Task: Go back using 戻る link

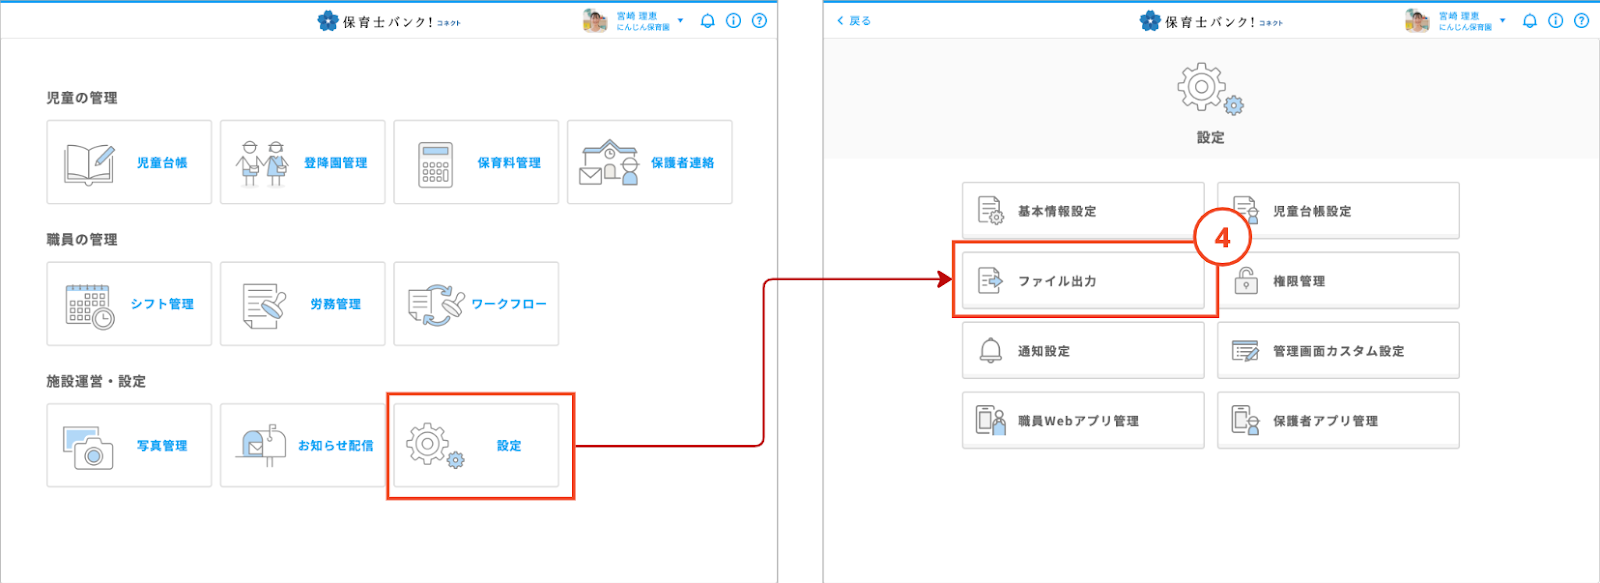Action: tap(854, 21)
